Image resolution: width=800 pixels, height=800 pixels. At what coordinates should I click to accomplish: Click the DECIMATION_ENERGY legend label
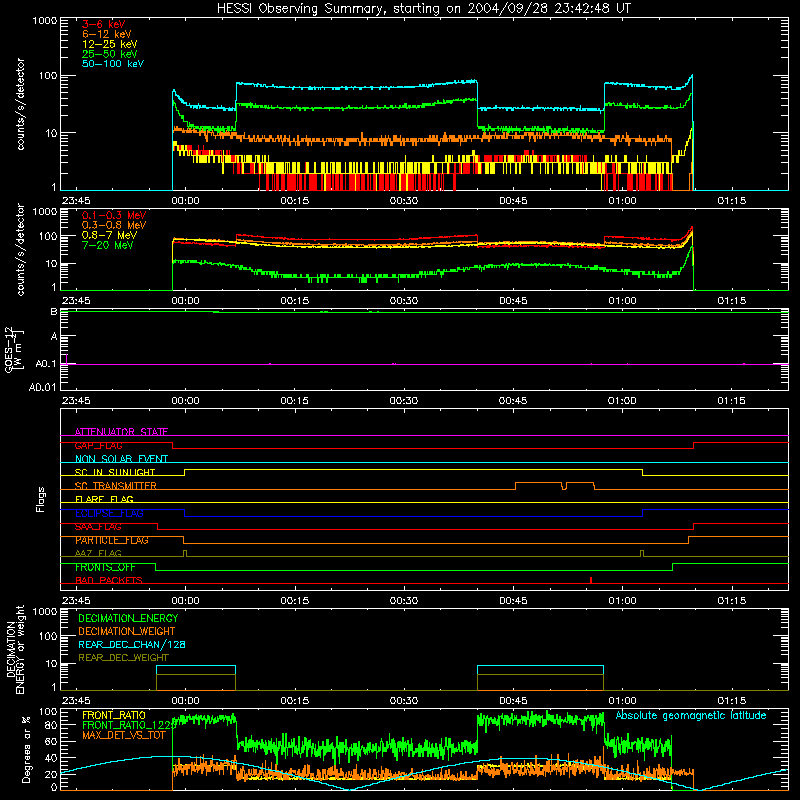point(128,618)
